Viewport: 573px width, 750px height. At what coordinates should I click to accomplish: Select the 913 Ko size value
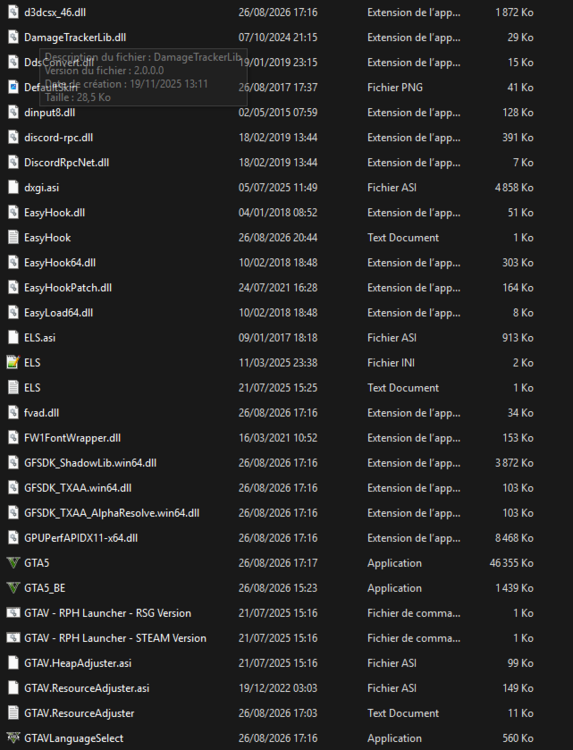[x=518, y=338]
